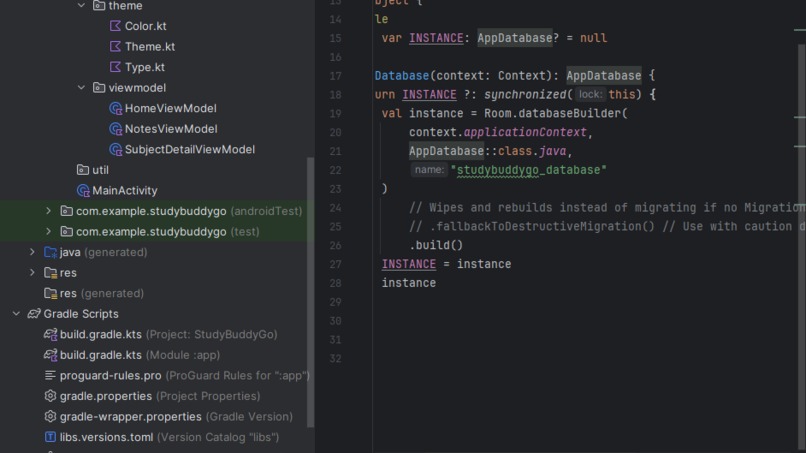The height and width of the screenshot is (453, 806).
Task: Click the synchronized call on line 18
Action: (525, 95)
